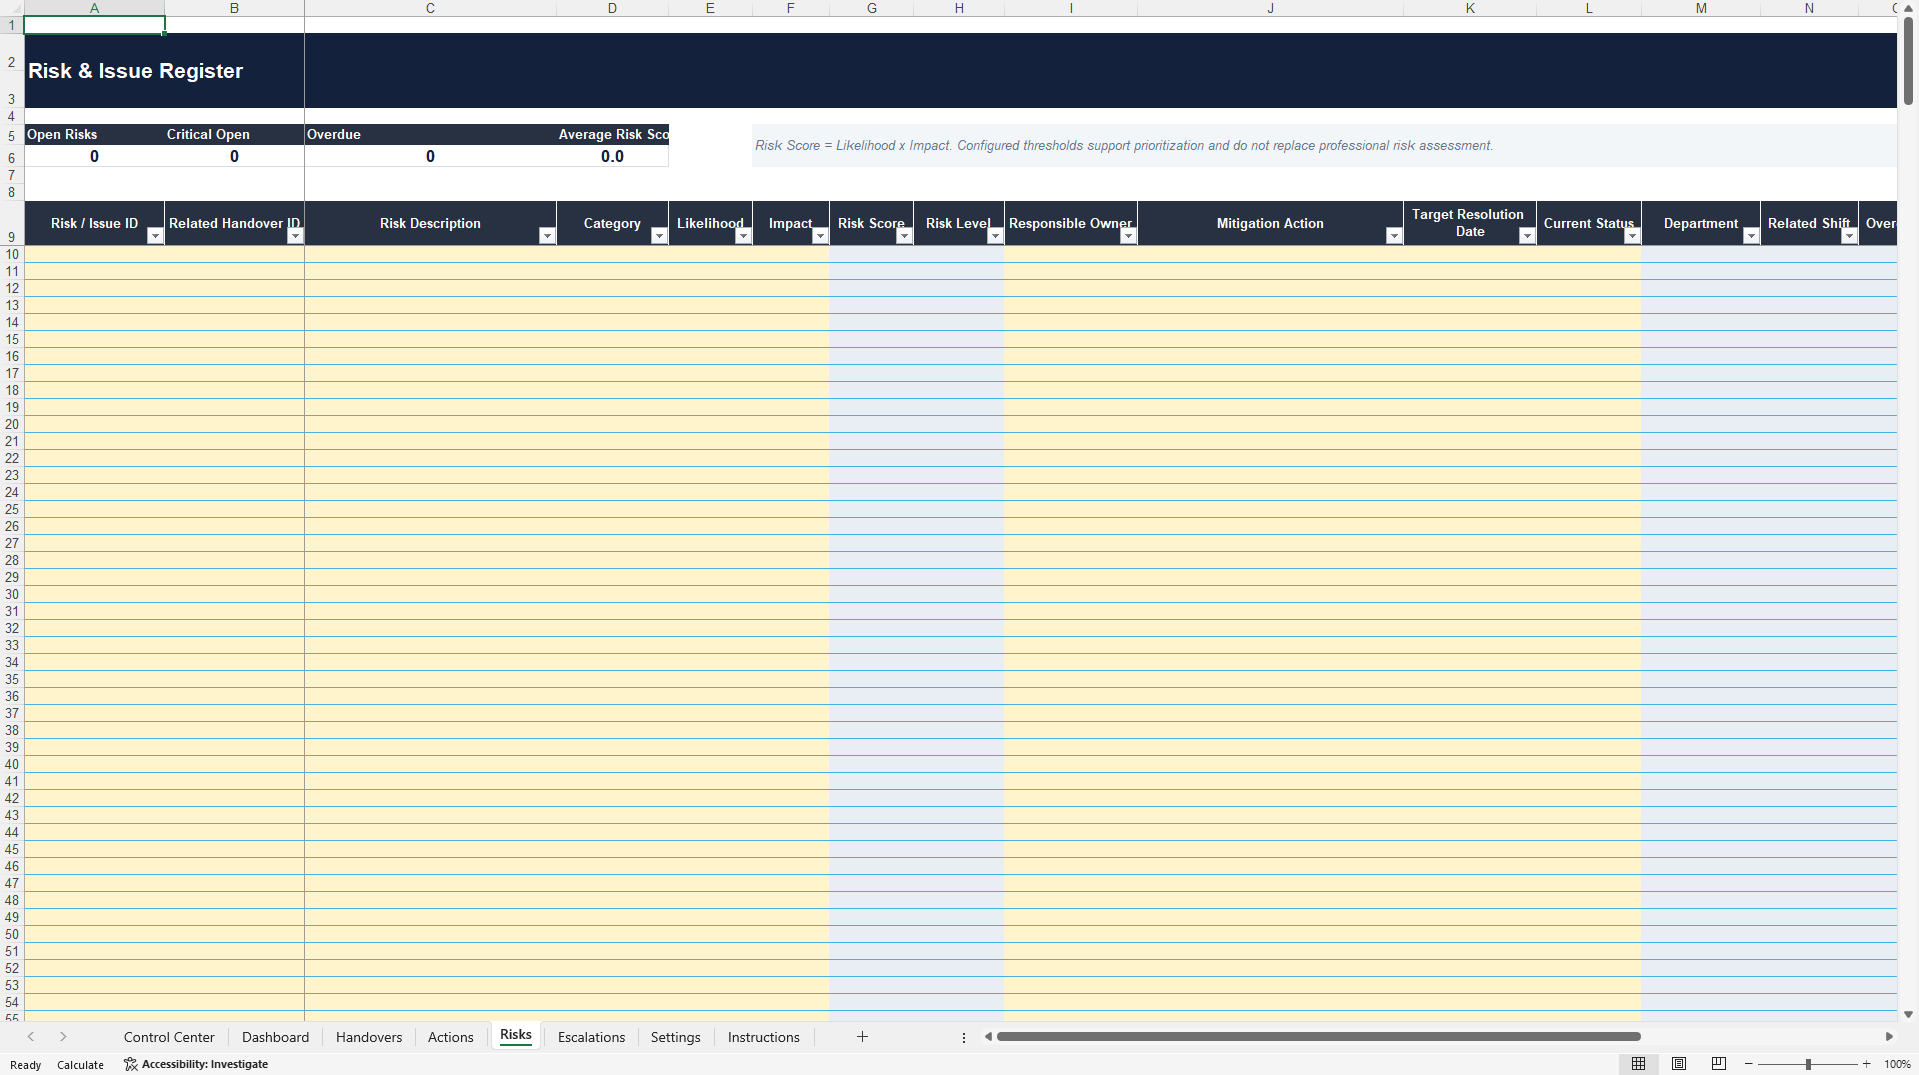Click Calculate in the status bar
This screenshot has width=1919, height=1075.
pos(80,1065)
